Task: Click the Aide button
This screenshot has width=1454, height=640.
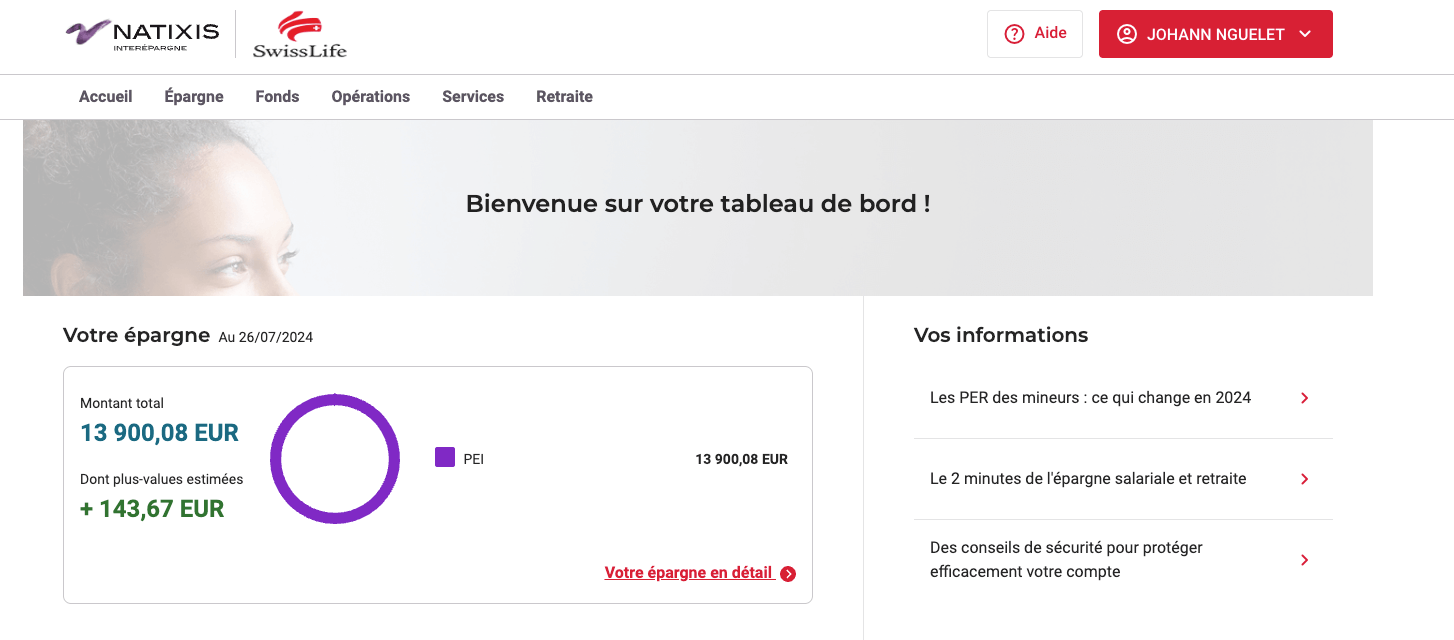Action: coord(1035,34)
